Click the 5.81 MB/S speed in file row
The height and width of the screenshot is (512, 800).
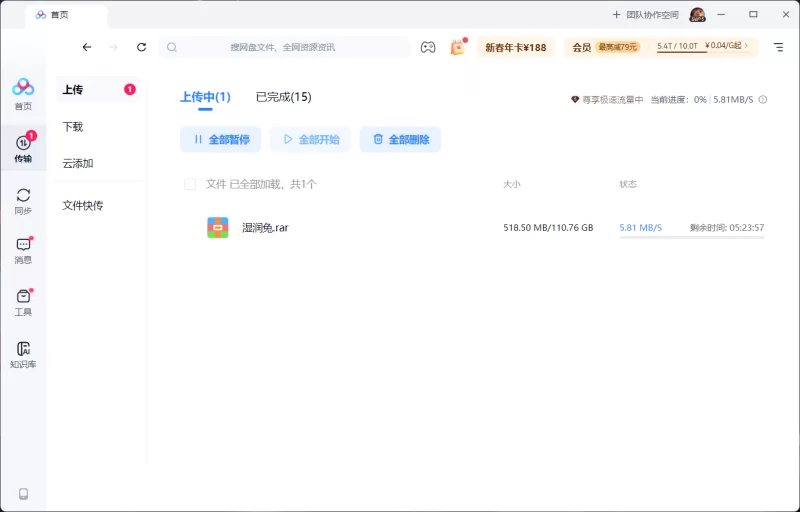point(640,228)
